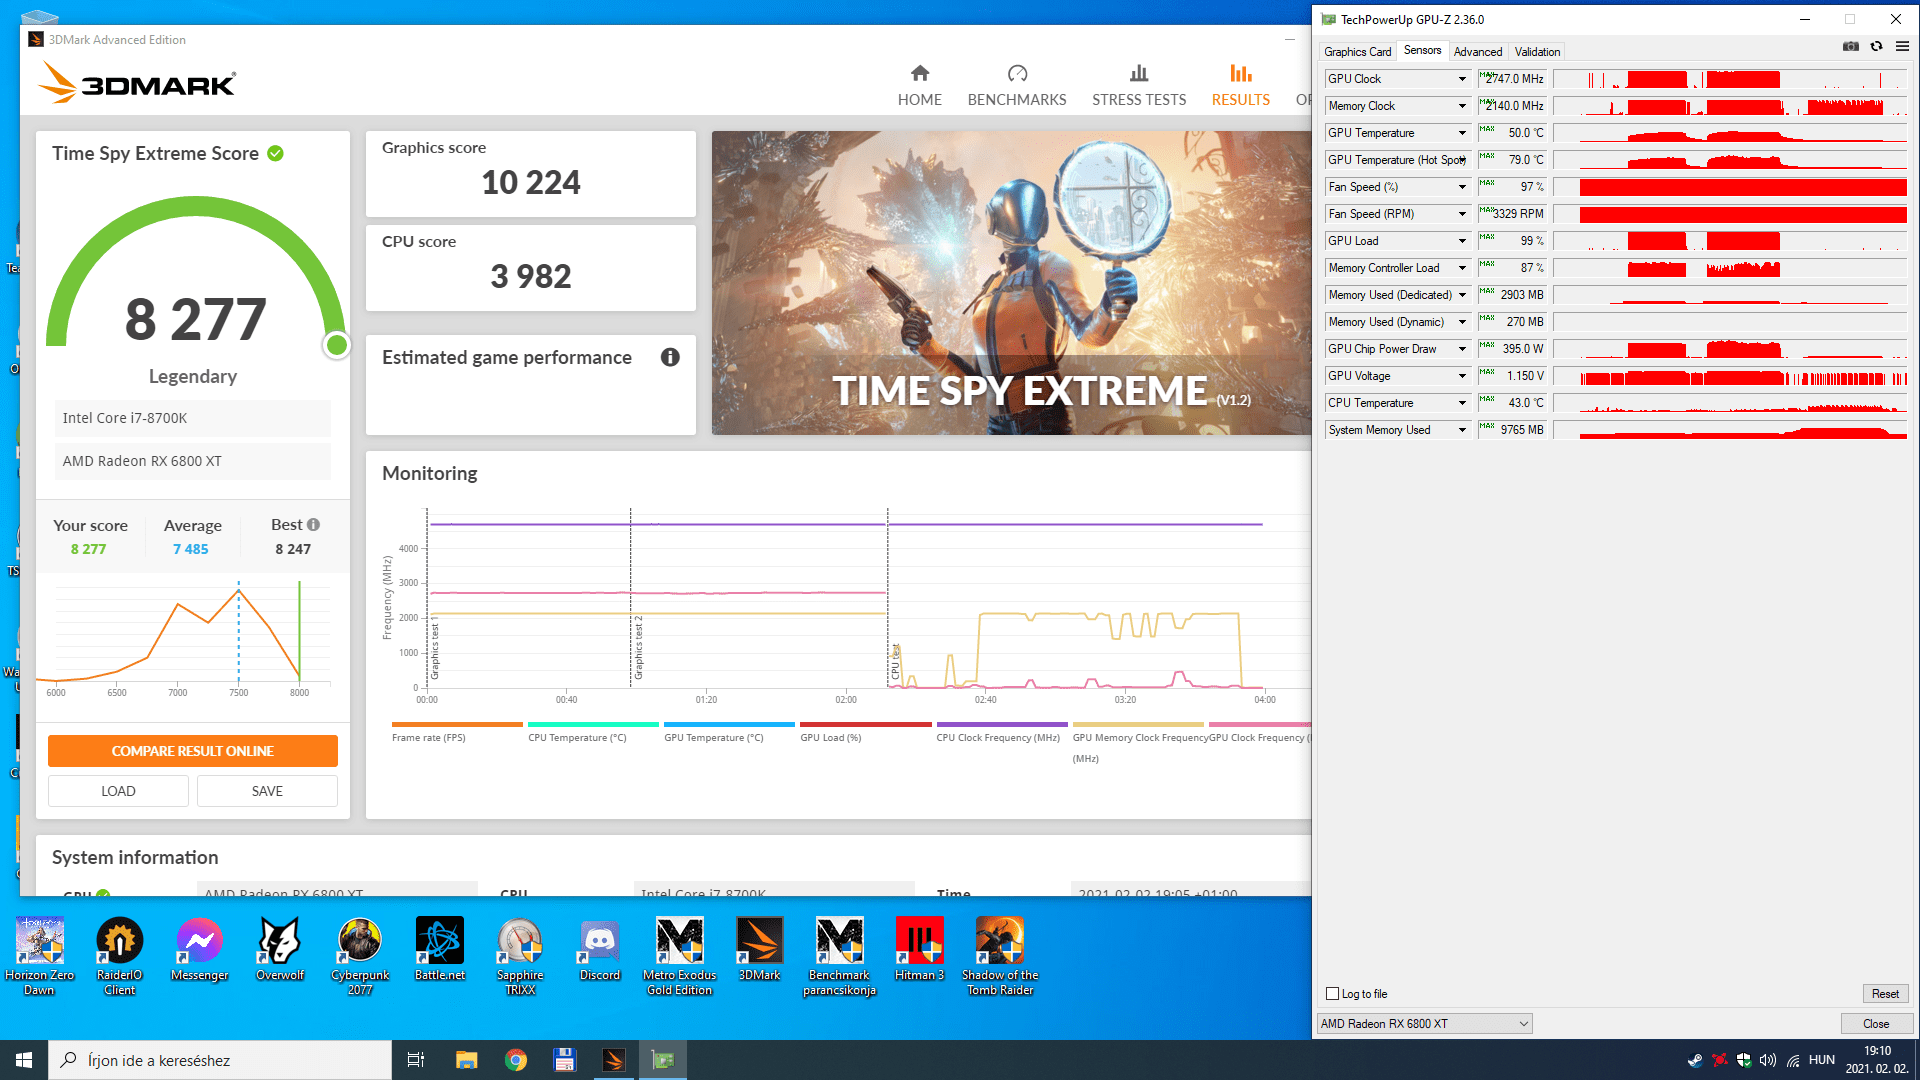Image resolution: width=1920 pixels, height=1080 pixels.
Task: Click the floppy disk save app on taskbar
Action: (565, 1060)
